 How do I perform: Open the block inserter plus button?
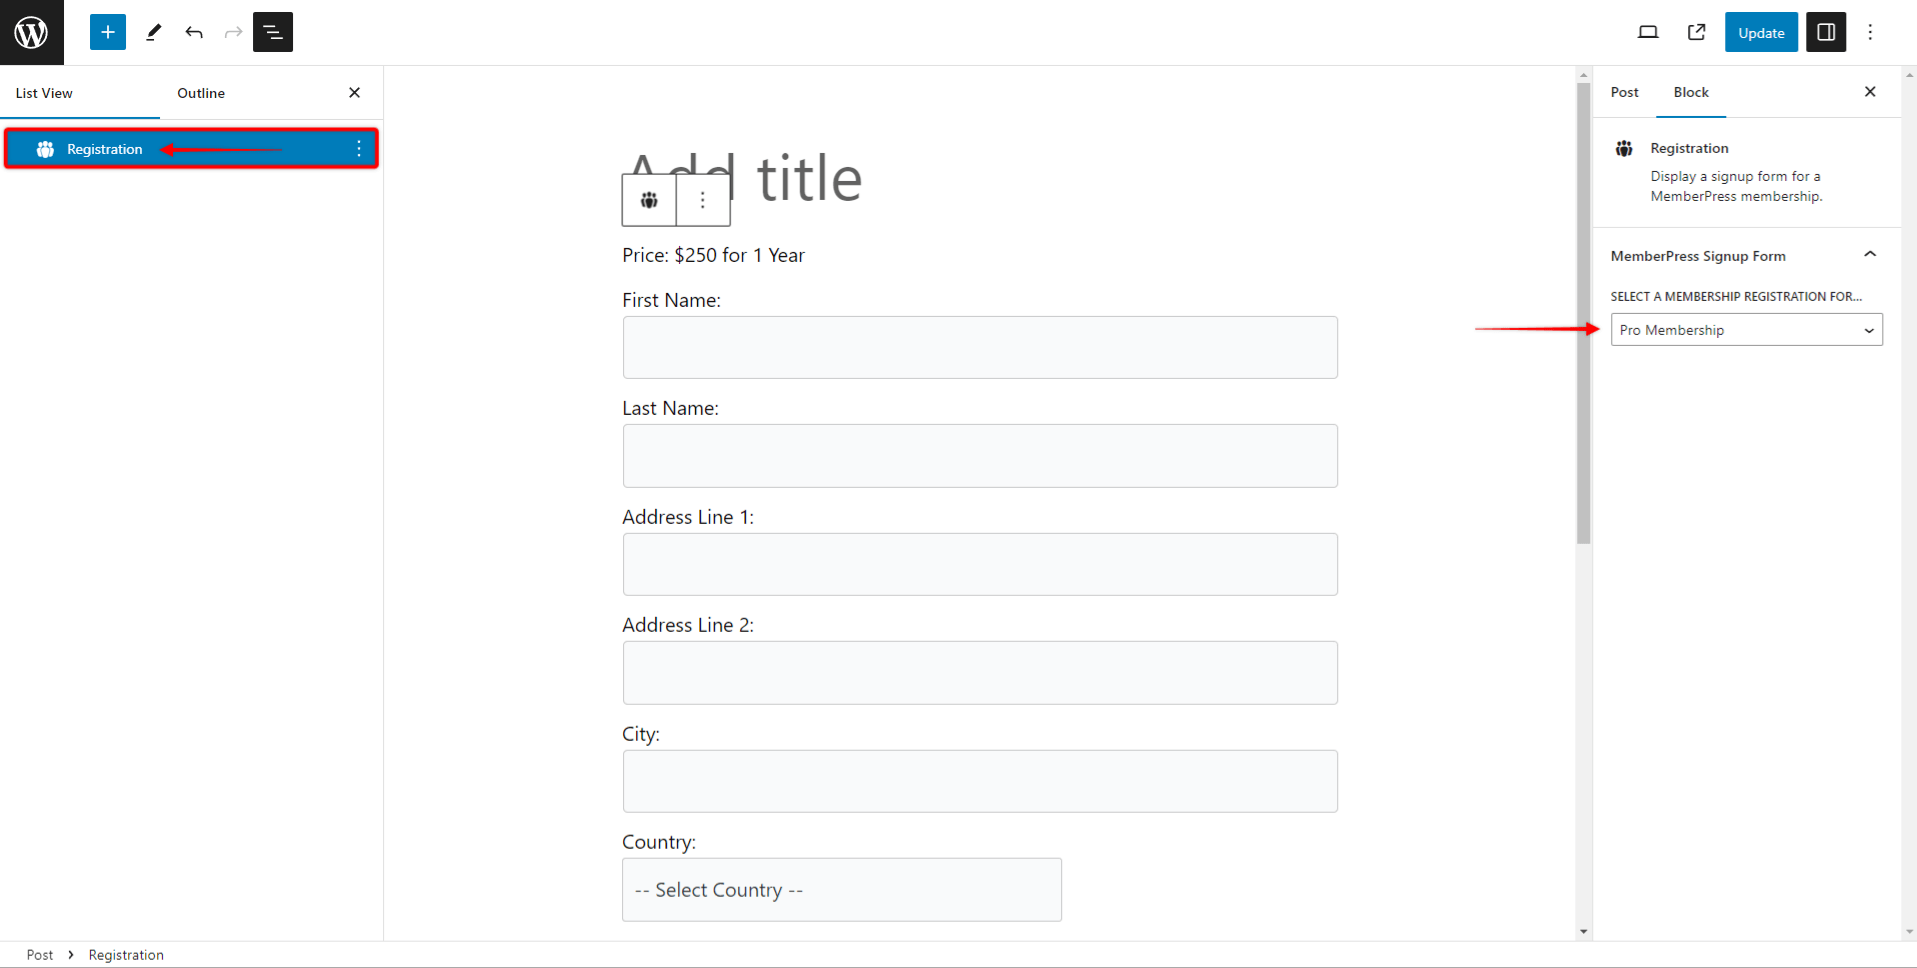point(108,32)
